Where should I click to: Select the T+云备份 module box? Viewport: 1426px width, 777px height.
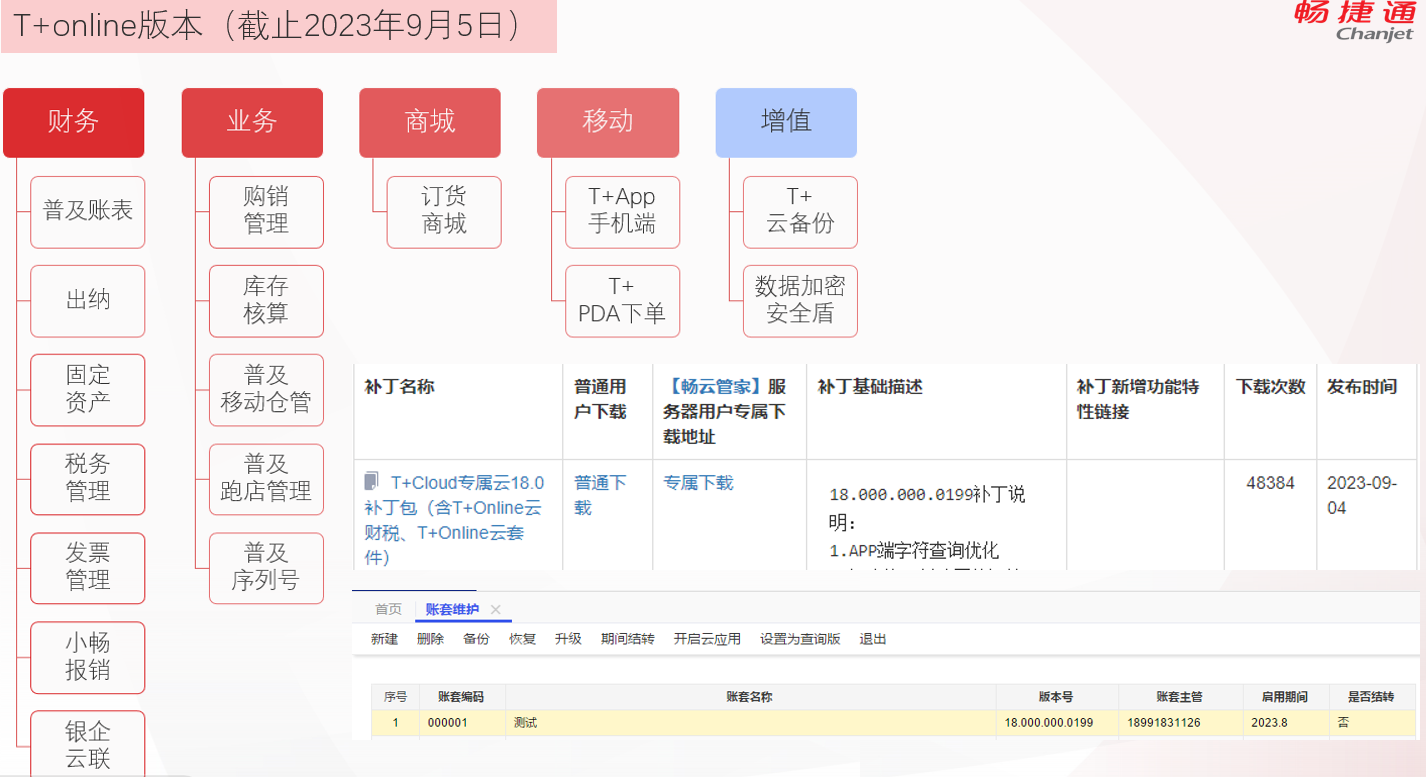800,212
